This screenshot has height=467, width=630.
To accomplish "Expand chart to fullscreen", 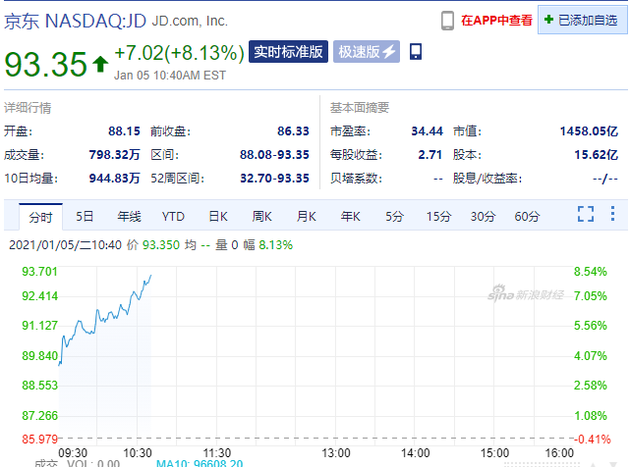I will [x=586, y=214].
